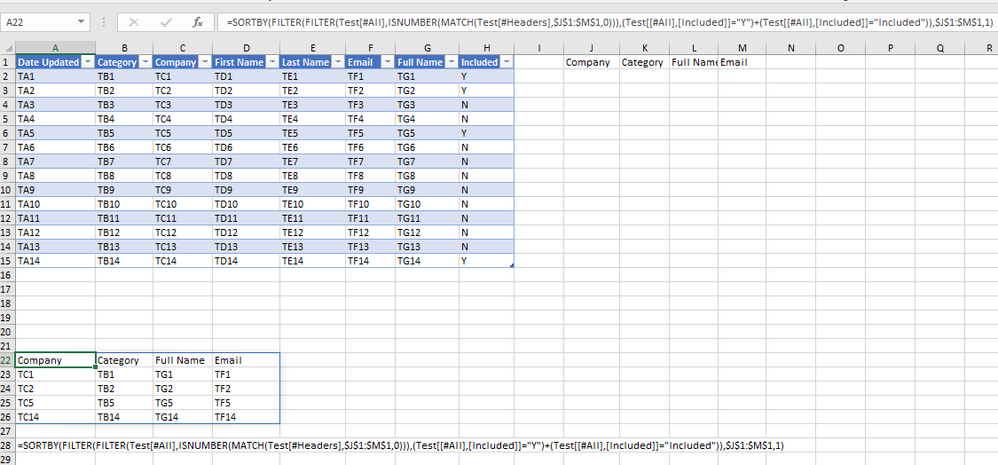This screenshot has width=998, height=465.
Task: Select Full Name header cell in L1
Action: (x=694, y=62)
